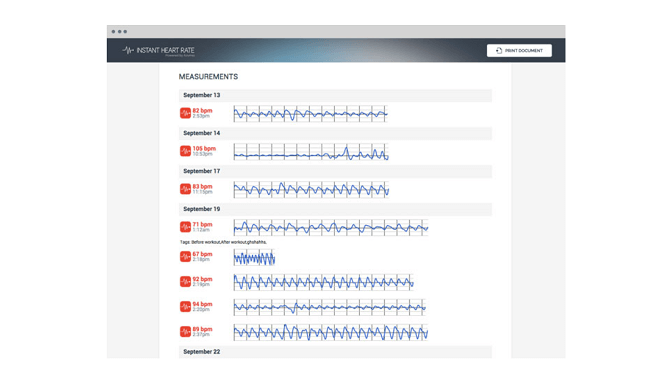The width and height of the screenshot is (650, 390).
Task: Select the 82 bpm measurement heart icon
Action: pyautogui.click(x=185, y=113)
